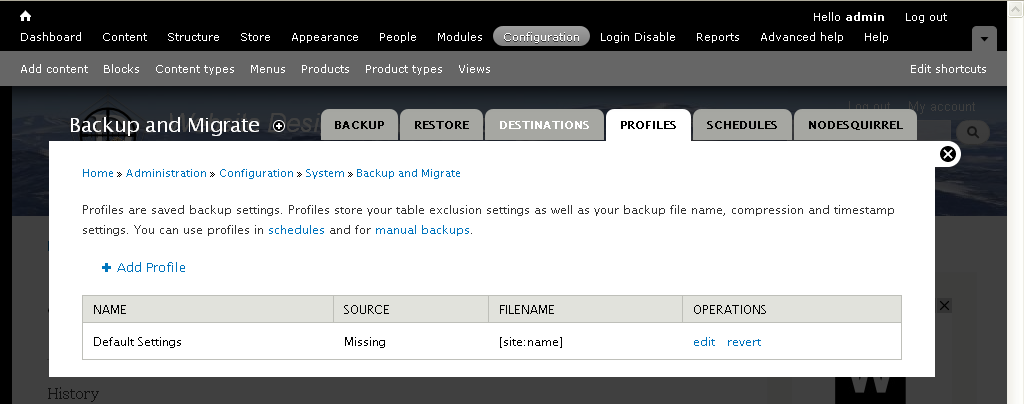This screenshot has width=1024, height=404.
Task: Click the Add Profile link
Action: coord(151,268)
